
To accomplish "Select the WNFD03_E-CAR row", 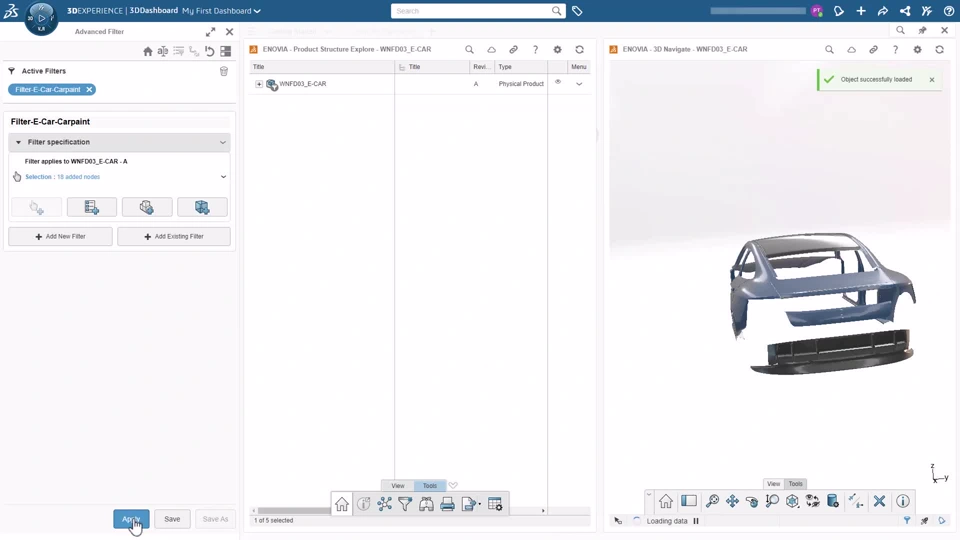I will (x=419, y=84).
